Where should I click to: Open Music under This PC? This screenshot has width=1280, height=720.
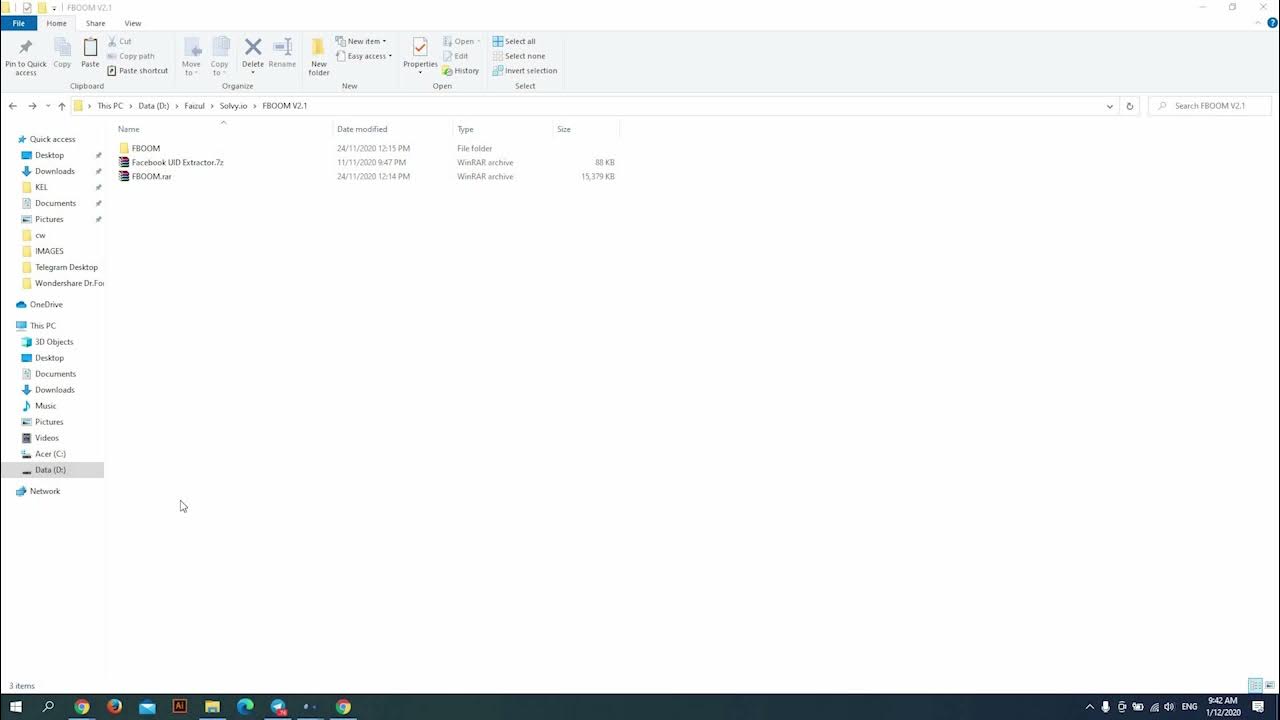(x=45, y=406)
